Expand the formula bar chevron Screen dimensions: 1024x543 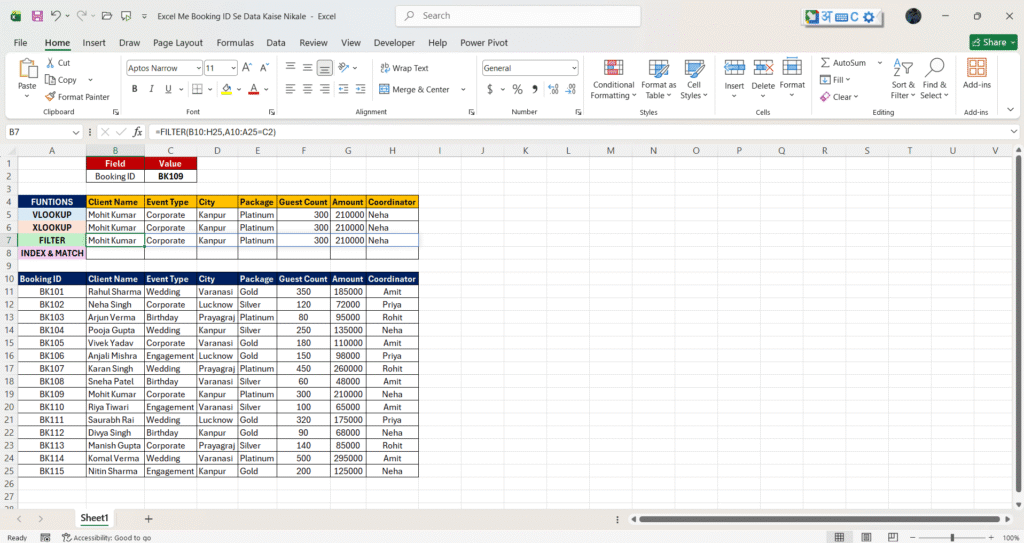tap(1014, 132)
